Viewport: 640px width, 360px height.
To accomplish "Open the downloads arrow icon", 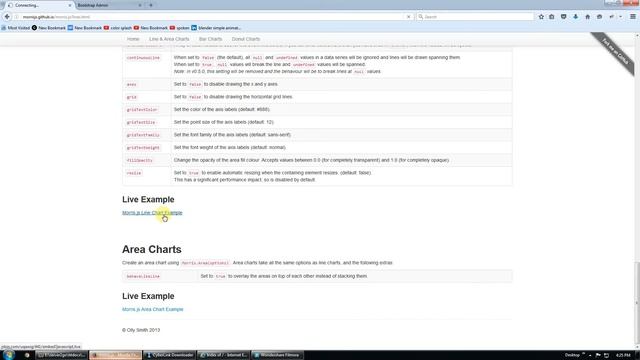I will (576, 17).
